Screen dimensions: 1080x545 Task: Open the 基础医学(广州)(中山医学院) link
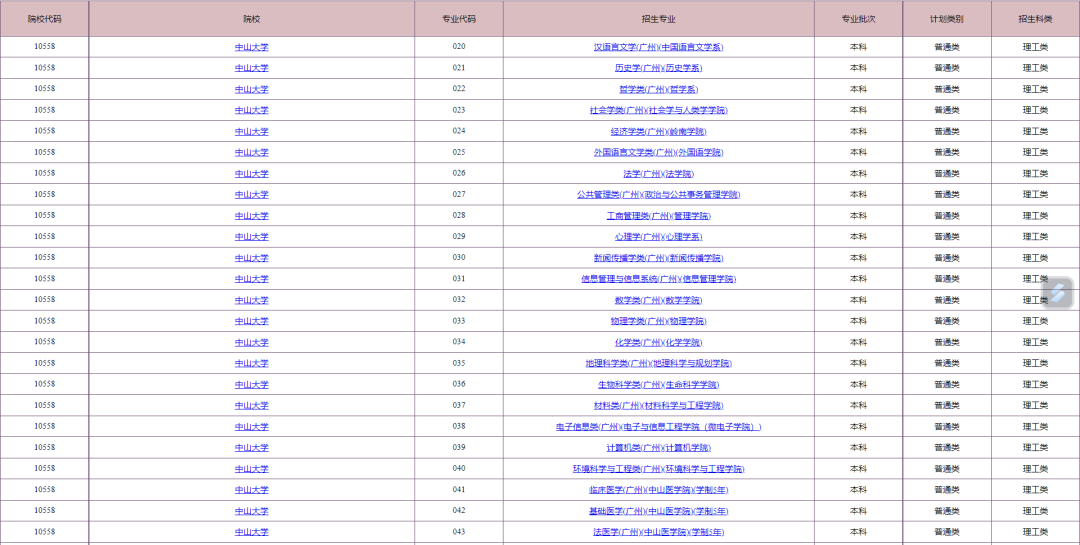pyautogui.click(x=658, y=511)
